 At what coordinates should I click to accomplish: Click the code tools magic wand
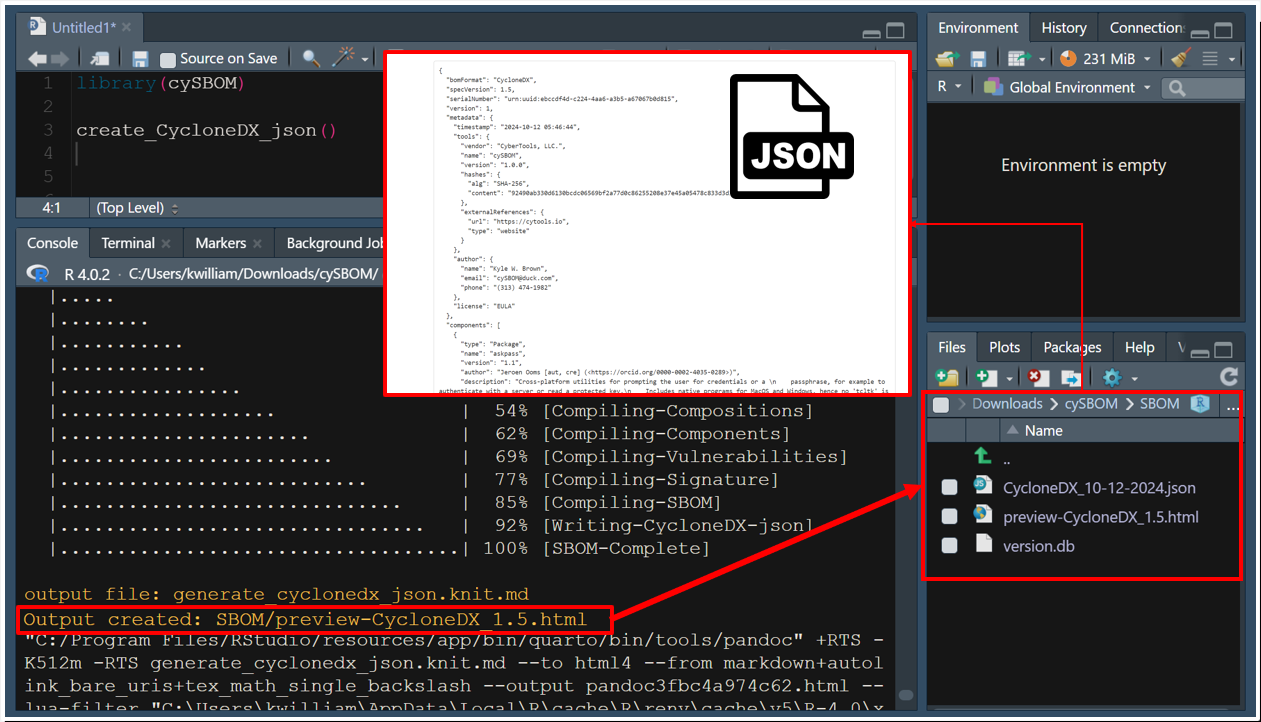click(x=343, y=58)
